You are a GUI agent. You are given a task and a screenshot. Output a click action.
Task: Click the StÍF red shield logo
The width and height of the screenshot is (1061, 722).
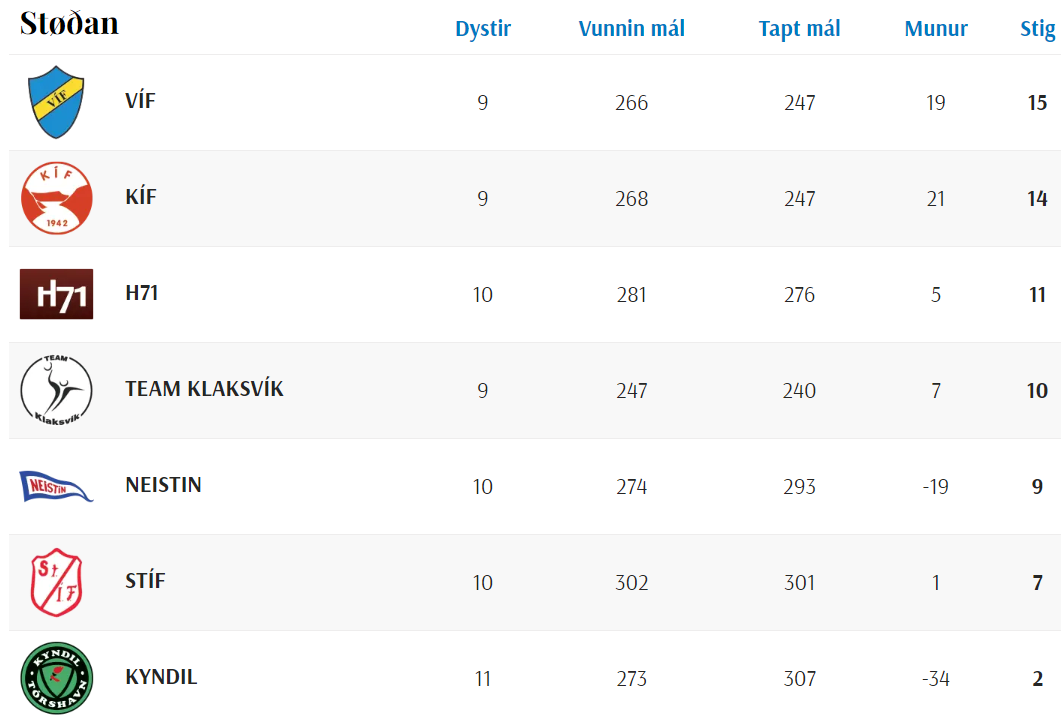[56, 582]
